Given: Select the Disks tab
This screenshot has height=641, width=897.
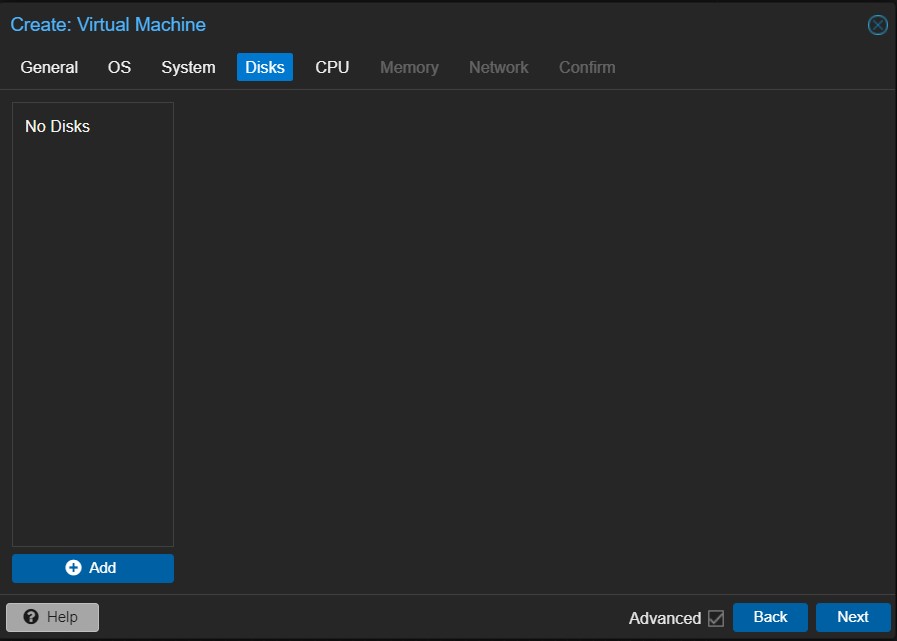Looking at the screenshot, I should click(x=265, y=67).
